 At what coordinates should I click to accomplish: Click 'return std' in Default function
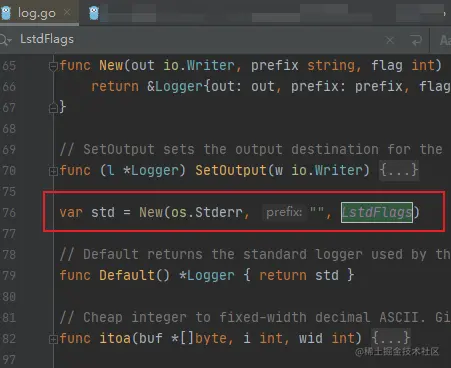click(299, 276)
